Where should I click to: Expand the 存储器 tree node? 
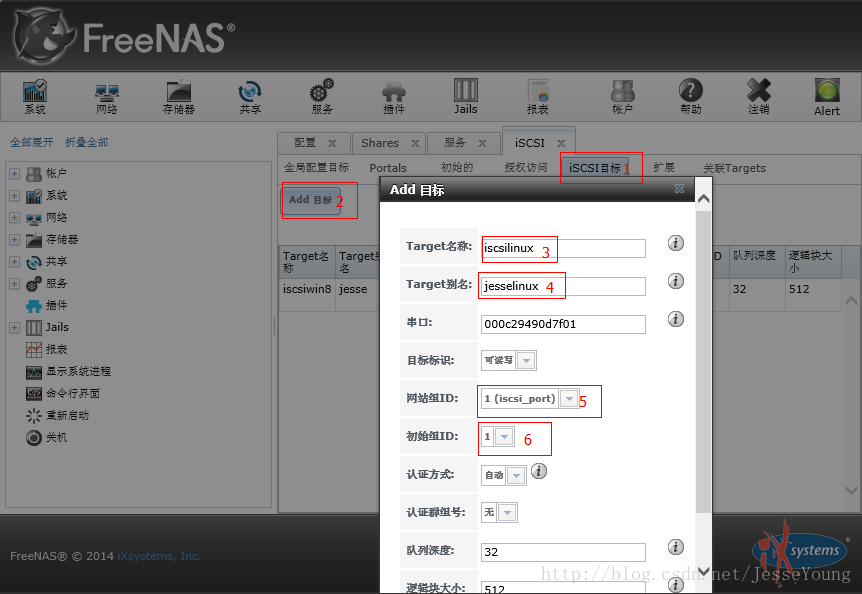[x=14, y=240]
